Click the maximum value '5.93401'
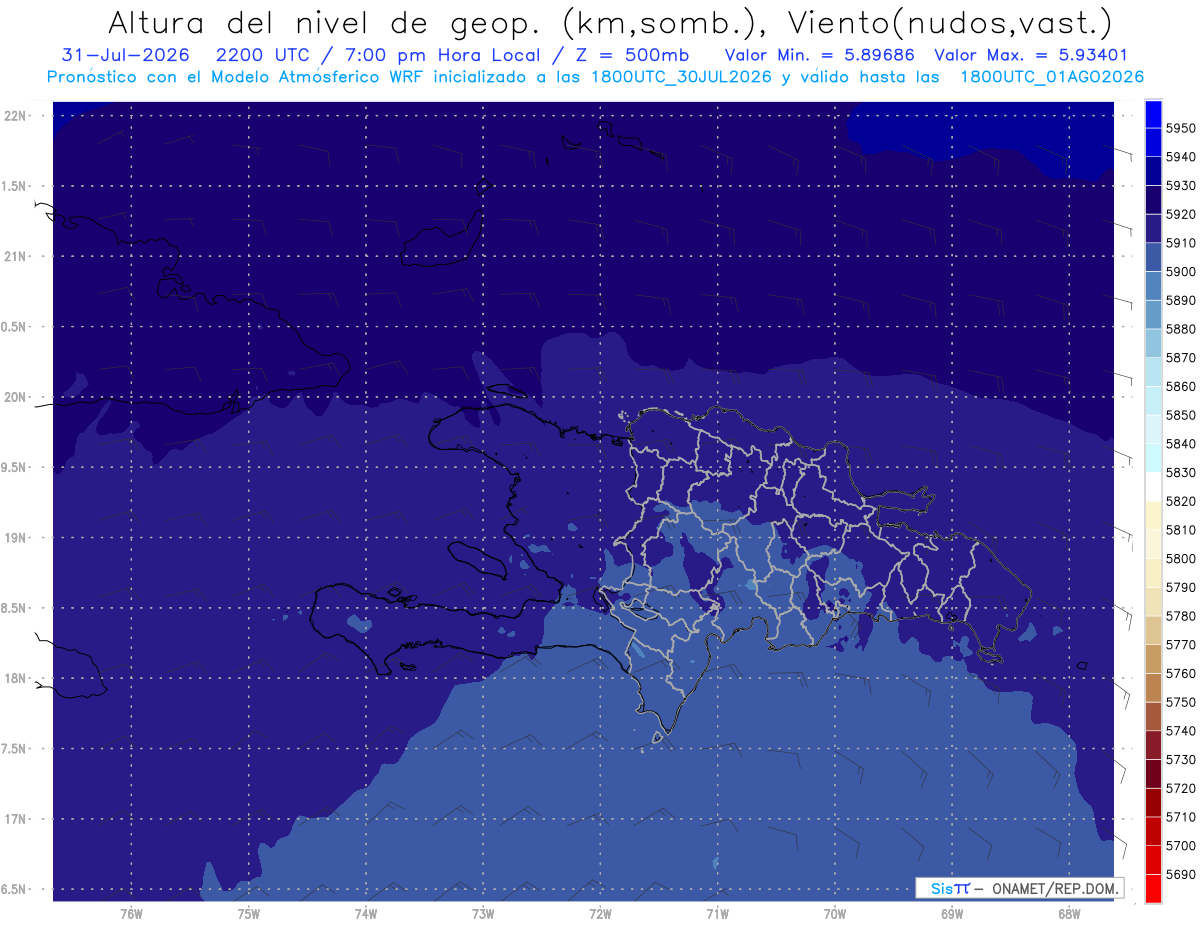This screenshot has width=1200, height=927. [1093, 55]
